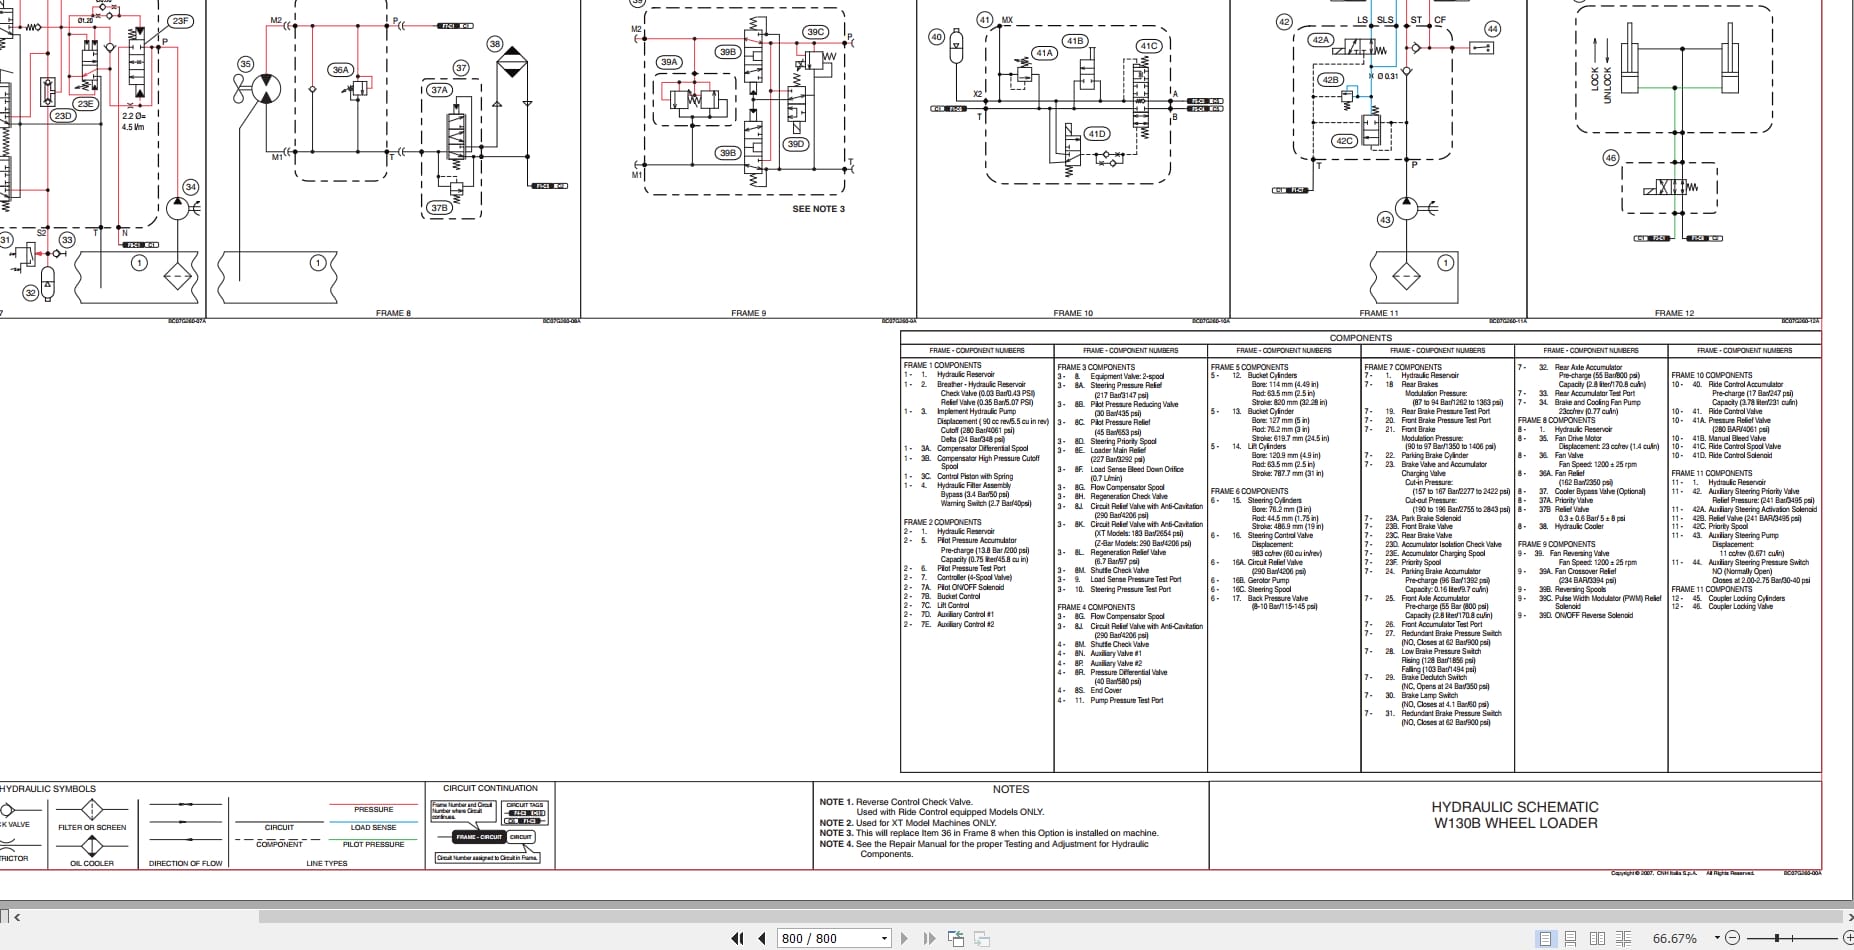Open the zoom percentage dropdown
Screen dimensions: 1854x950
coord(1717,938)
